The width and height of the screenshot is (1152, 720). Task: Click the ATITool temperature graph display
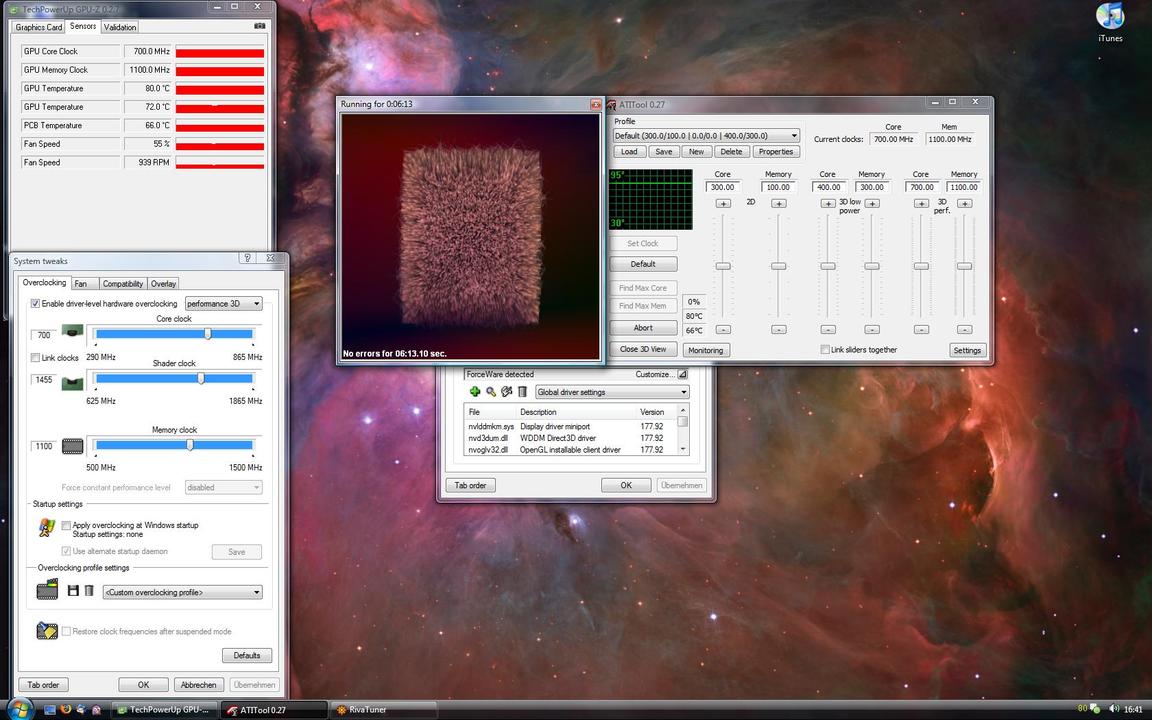(x=651, y=199)
